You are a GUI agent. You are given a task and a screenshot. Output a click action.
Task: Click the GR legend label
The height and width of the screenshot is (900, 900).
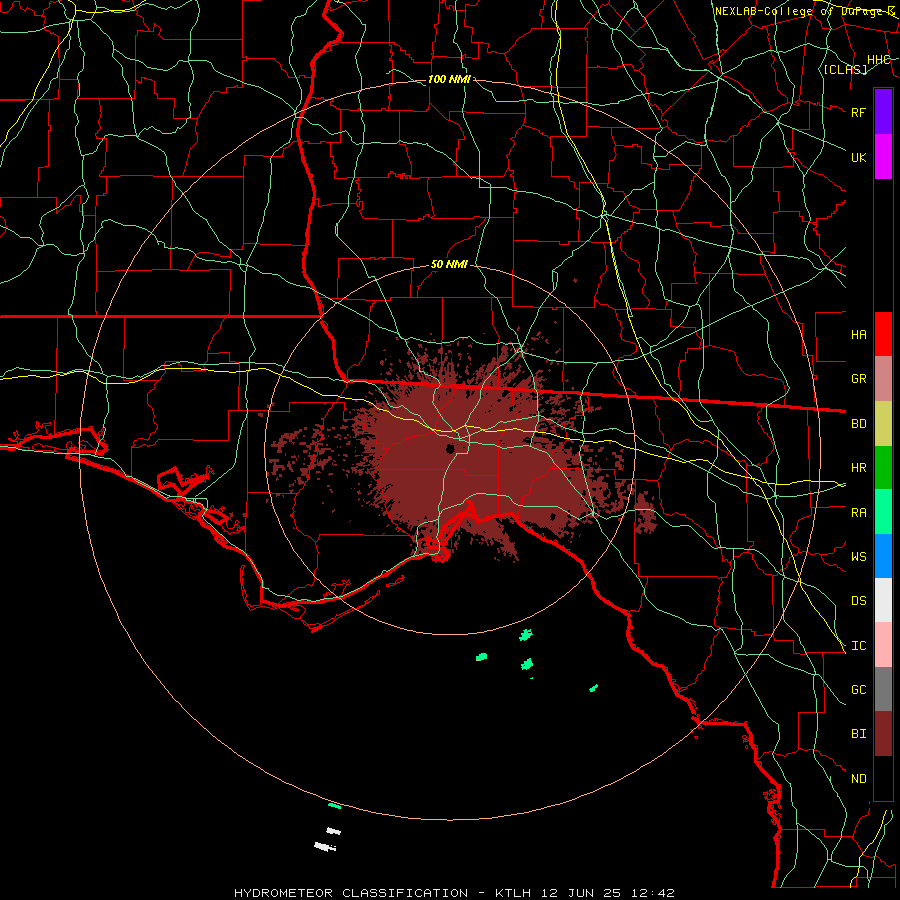coord(858,379)
